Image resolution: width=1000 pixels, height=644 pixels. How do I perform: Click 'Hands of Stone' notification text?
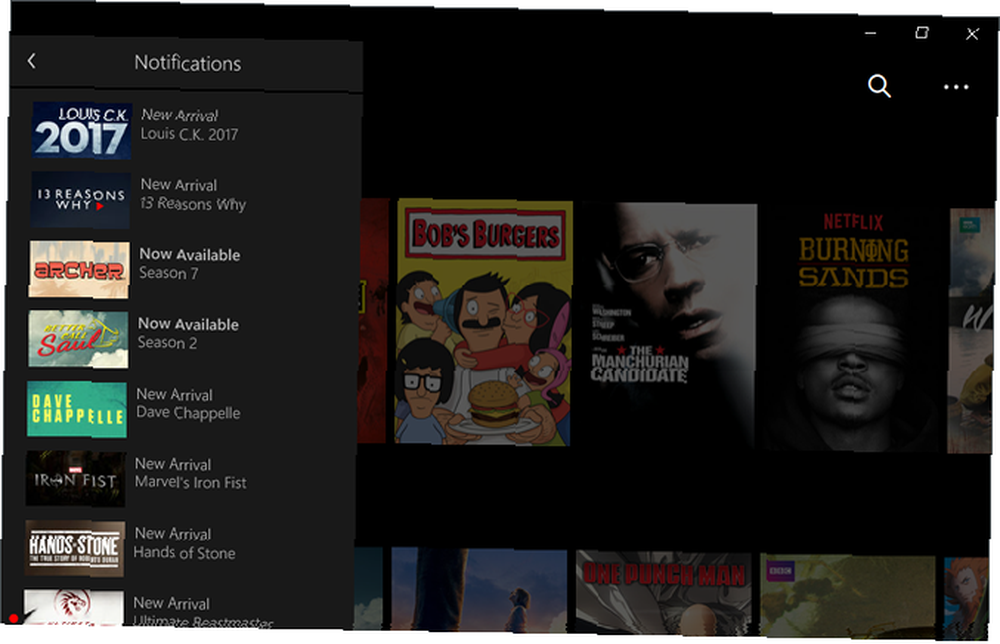click(184, 552)
